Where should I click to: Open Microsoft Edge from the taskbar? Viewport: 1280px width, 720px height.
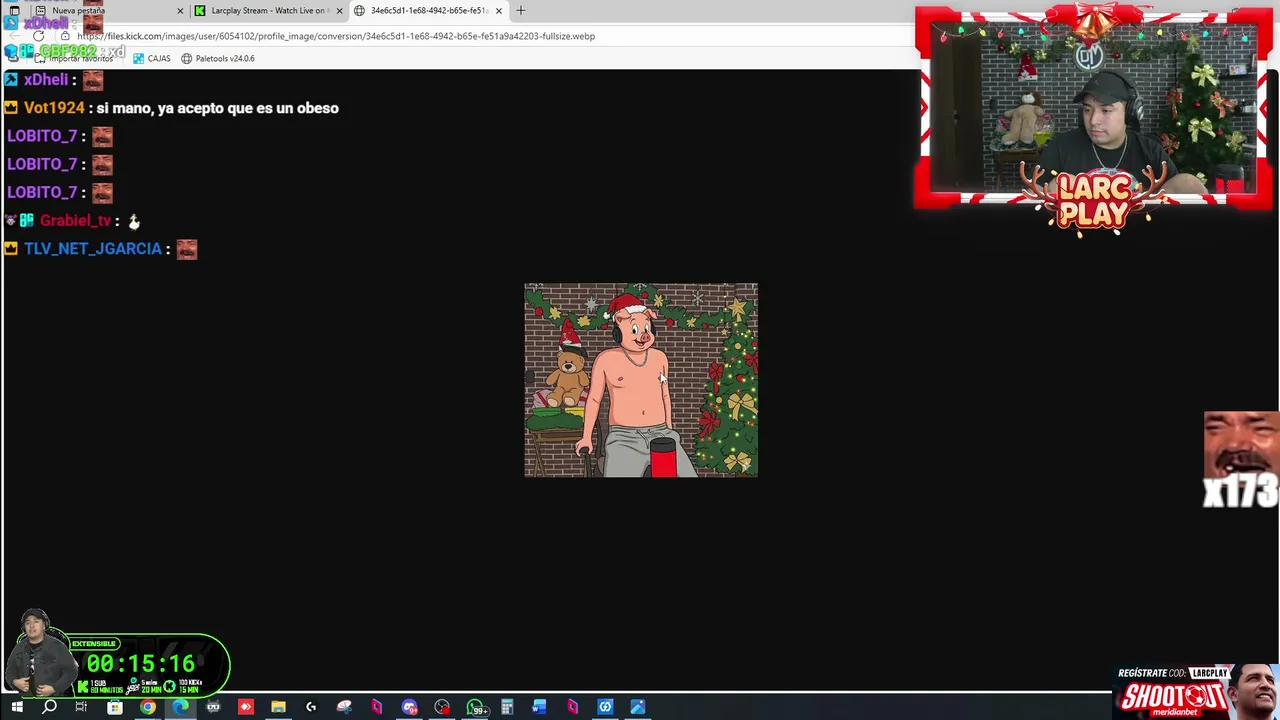[180, 707]
